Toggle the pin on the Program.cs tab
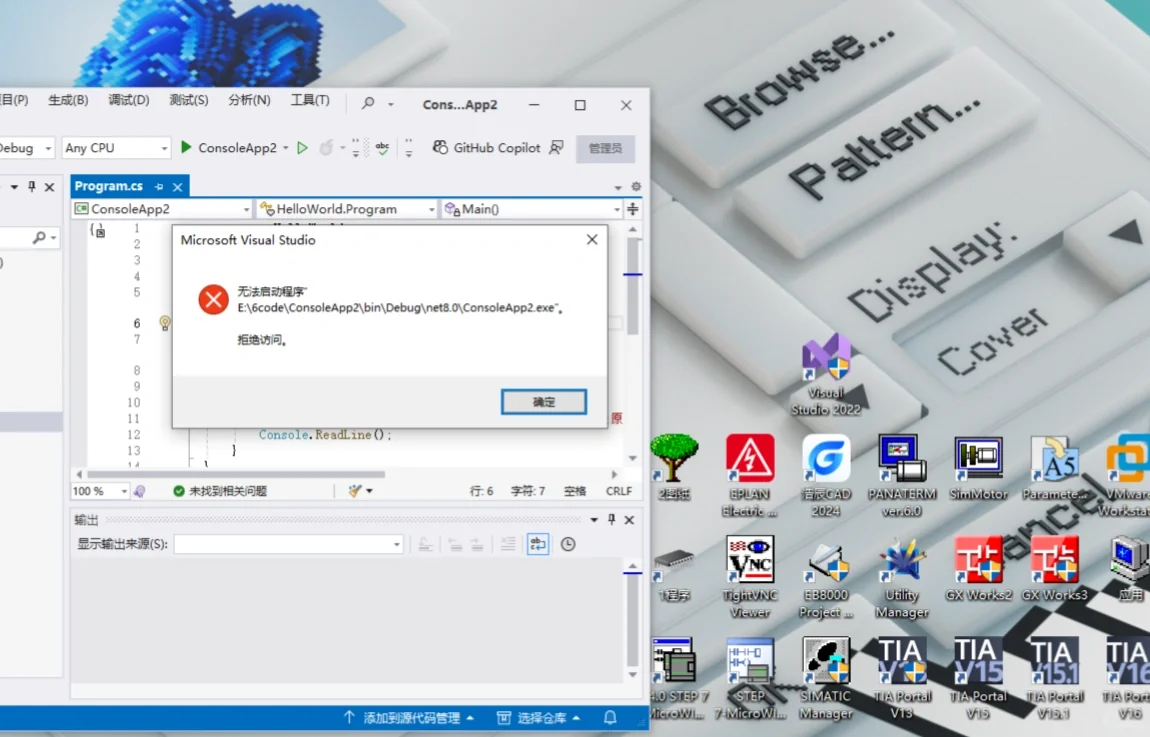The width and height of the screenshot is (1150, 737). (x=159, y=187)
